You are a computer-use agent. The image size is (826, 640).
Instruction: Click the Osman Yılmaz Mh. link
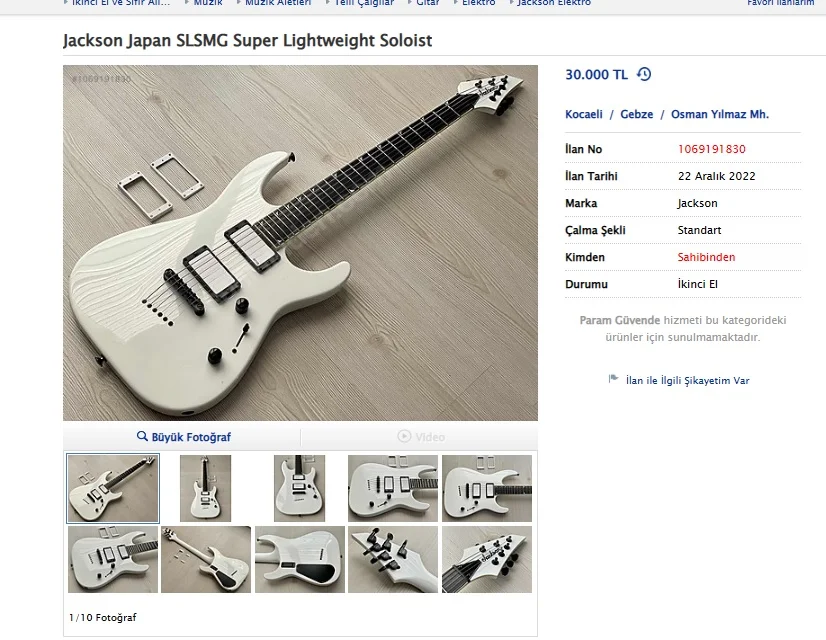719,115
